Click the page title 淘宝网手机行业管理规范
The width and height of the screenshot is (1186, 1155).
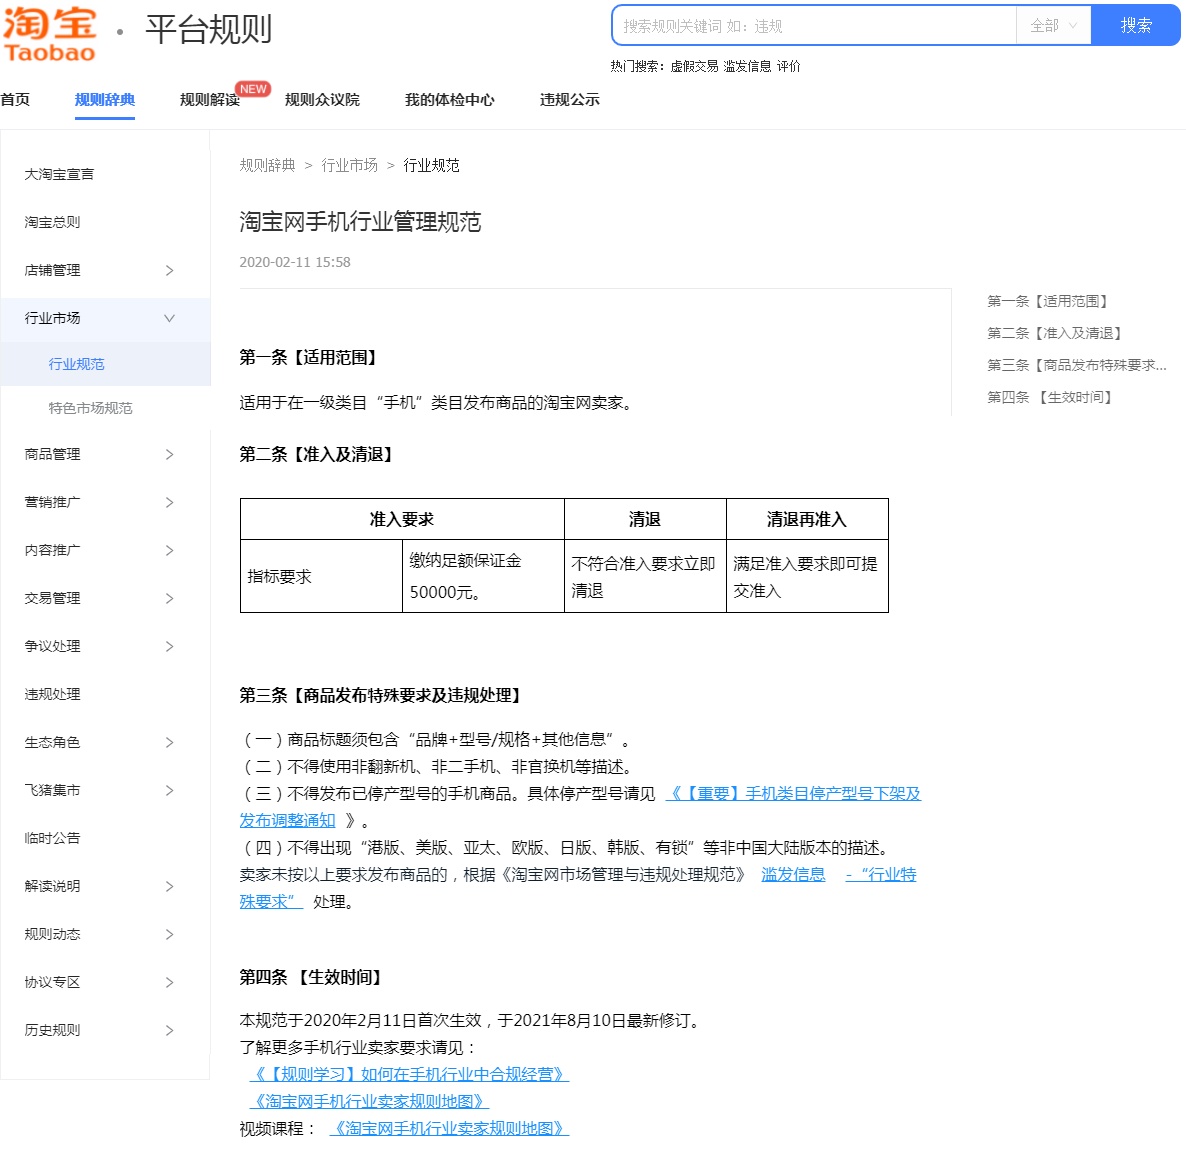point(360,222)
